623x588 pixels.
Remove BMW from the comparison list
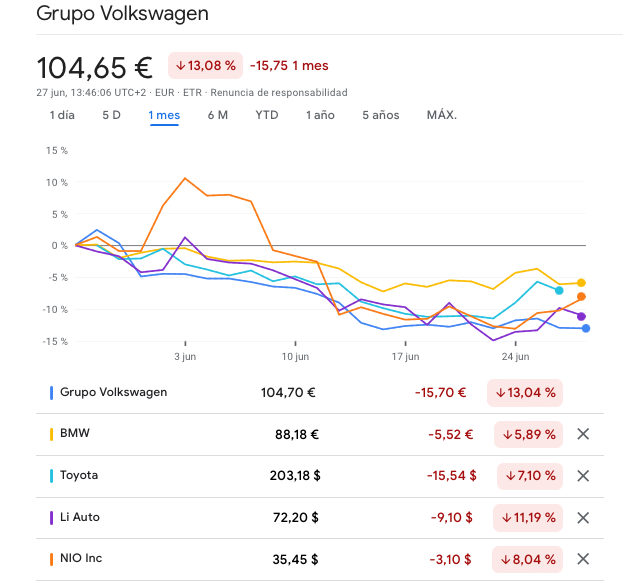tap(584, 434)
